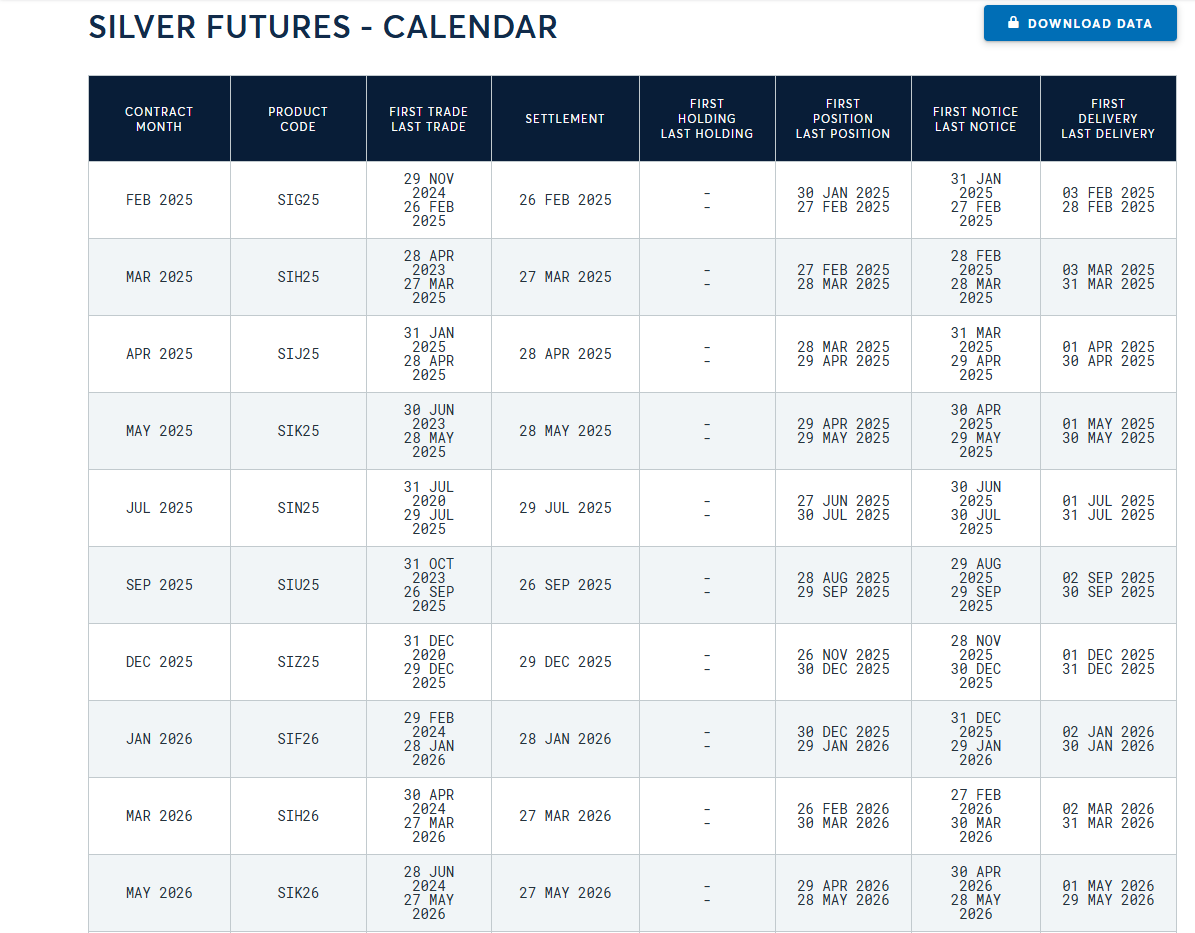1195x933 pixels.
Task: Click the Settlement column header
Action: [x=565, y=119]
